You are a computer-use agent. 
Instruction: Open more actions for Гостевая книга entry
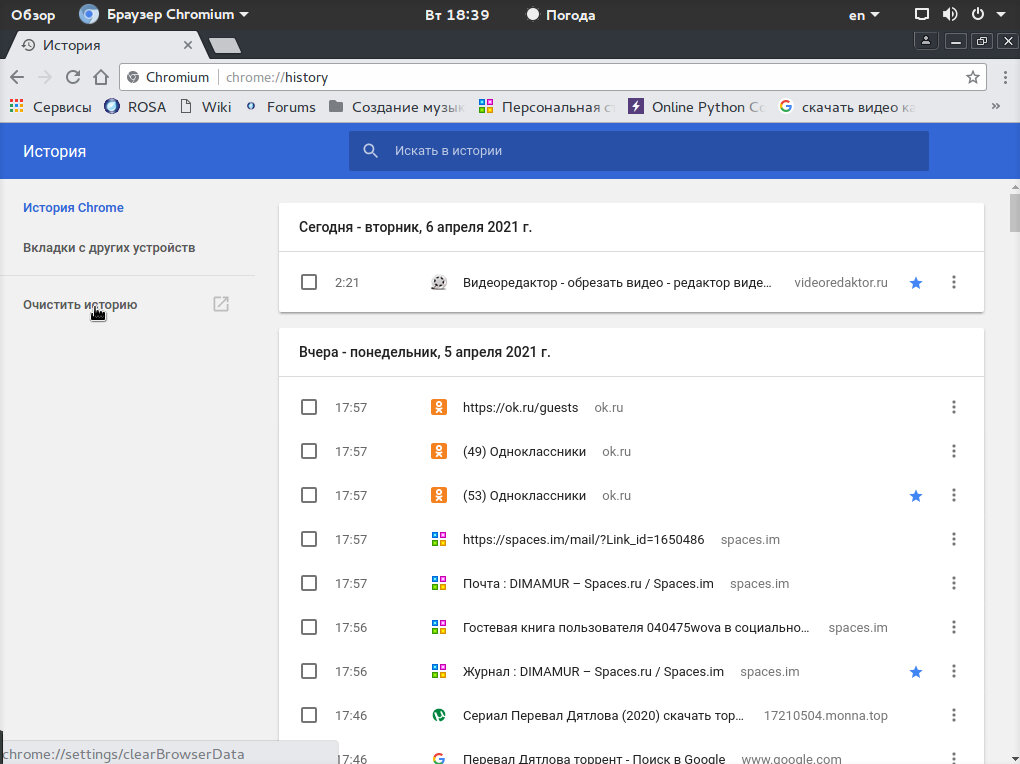point(954,627)
